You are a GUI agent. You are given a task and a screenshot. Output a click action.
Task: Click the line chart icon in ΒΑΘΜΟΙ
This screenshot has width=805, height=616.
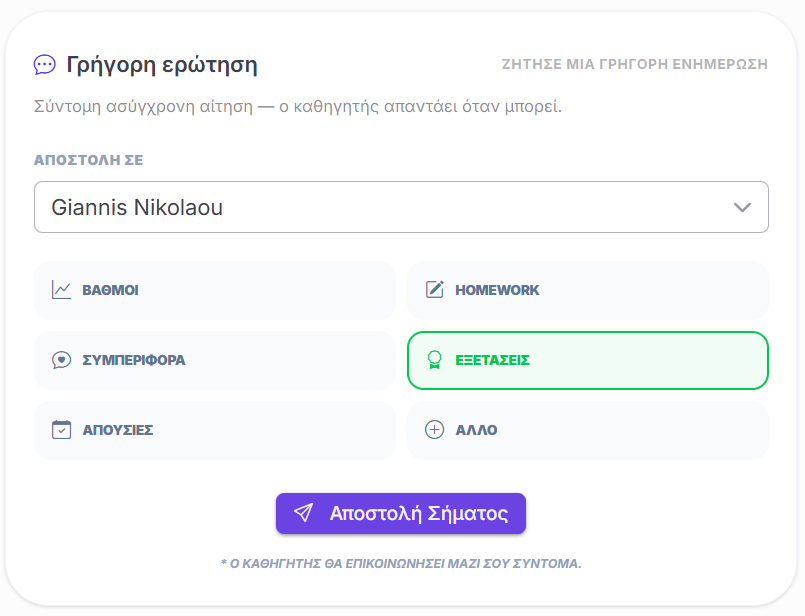[x=61, y=290]
